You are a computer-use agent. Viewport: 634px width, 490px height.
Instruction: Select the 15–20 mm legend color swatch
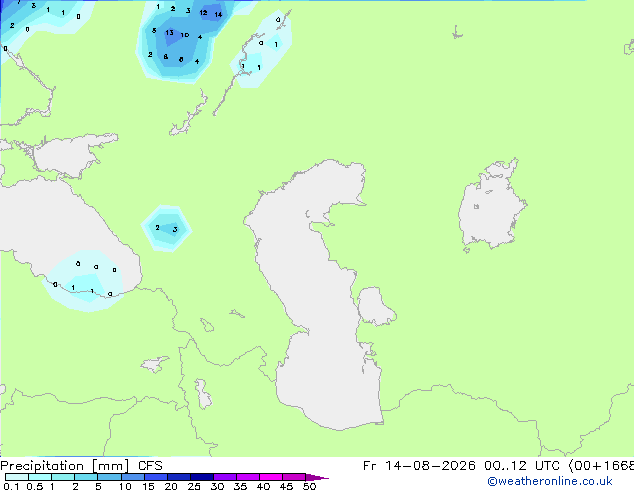pos(156,477)
